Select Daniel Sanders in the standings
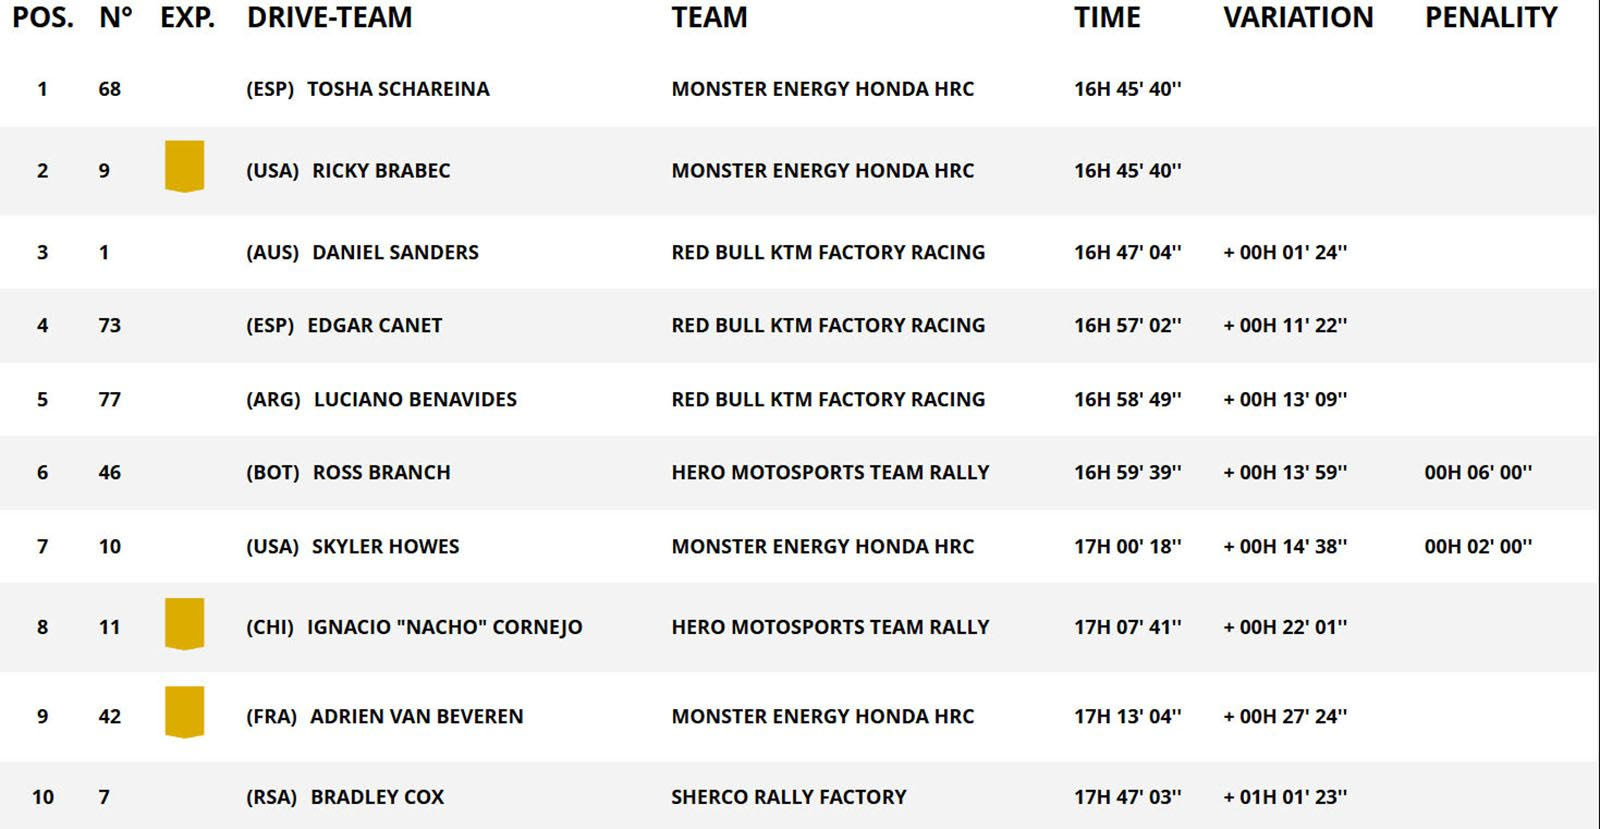This screenshot has height=829, width=1600. [395, 253]
